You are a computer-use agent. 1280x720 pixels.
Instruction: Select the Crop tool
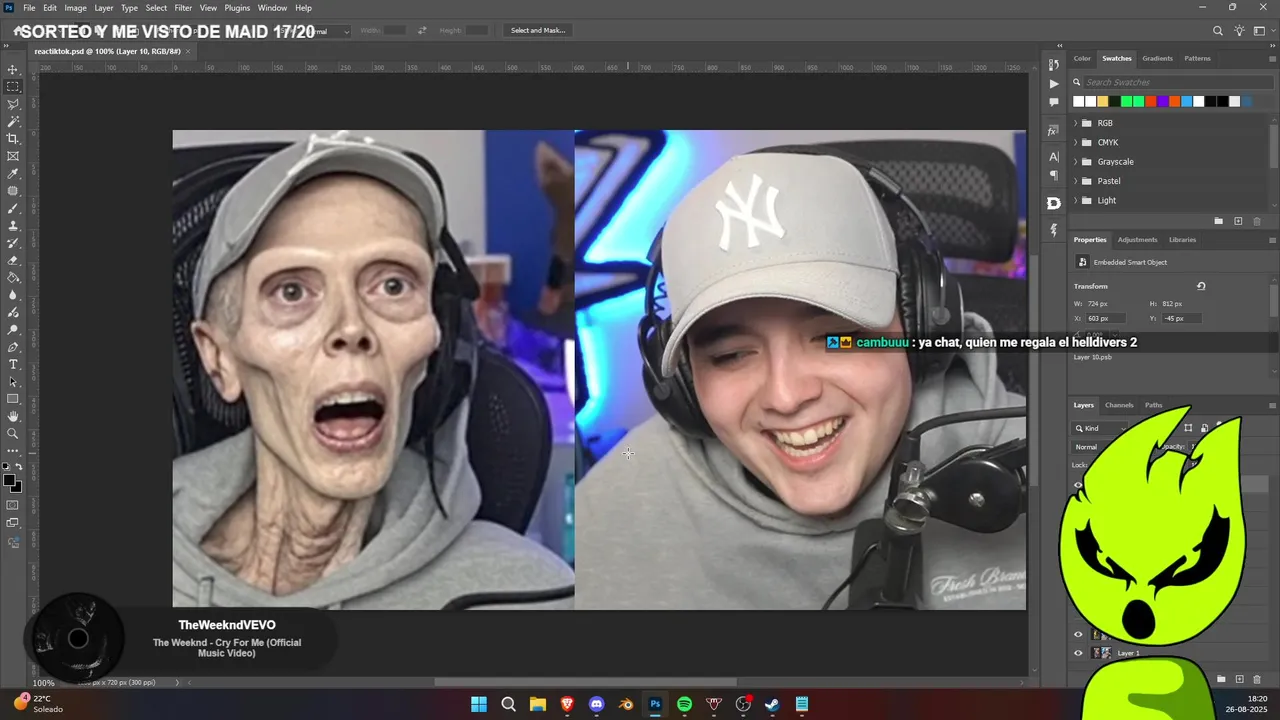[x=13, y=139]
